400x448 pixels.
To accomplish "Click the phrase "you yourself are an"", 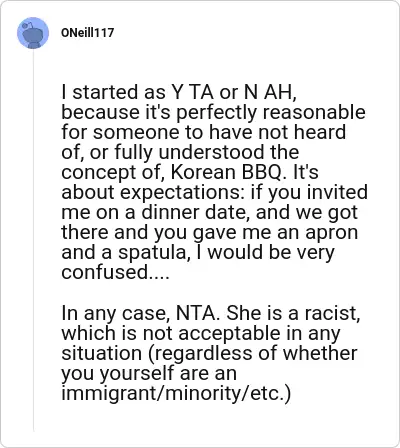I will point(149,373).
